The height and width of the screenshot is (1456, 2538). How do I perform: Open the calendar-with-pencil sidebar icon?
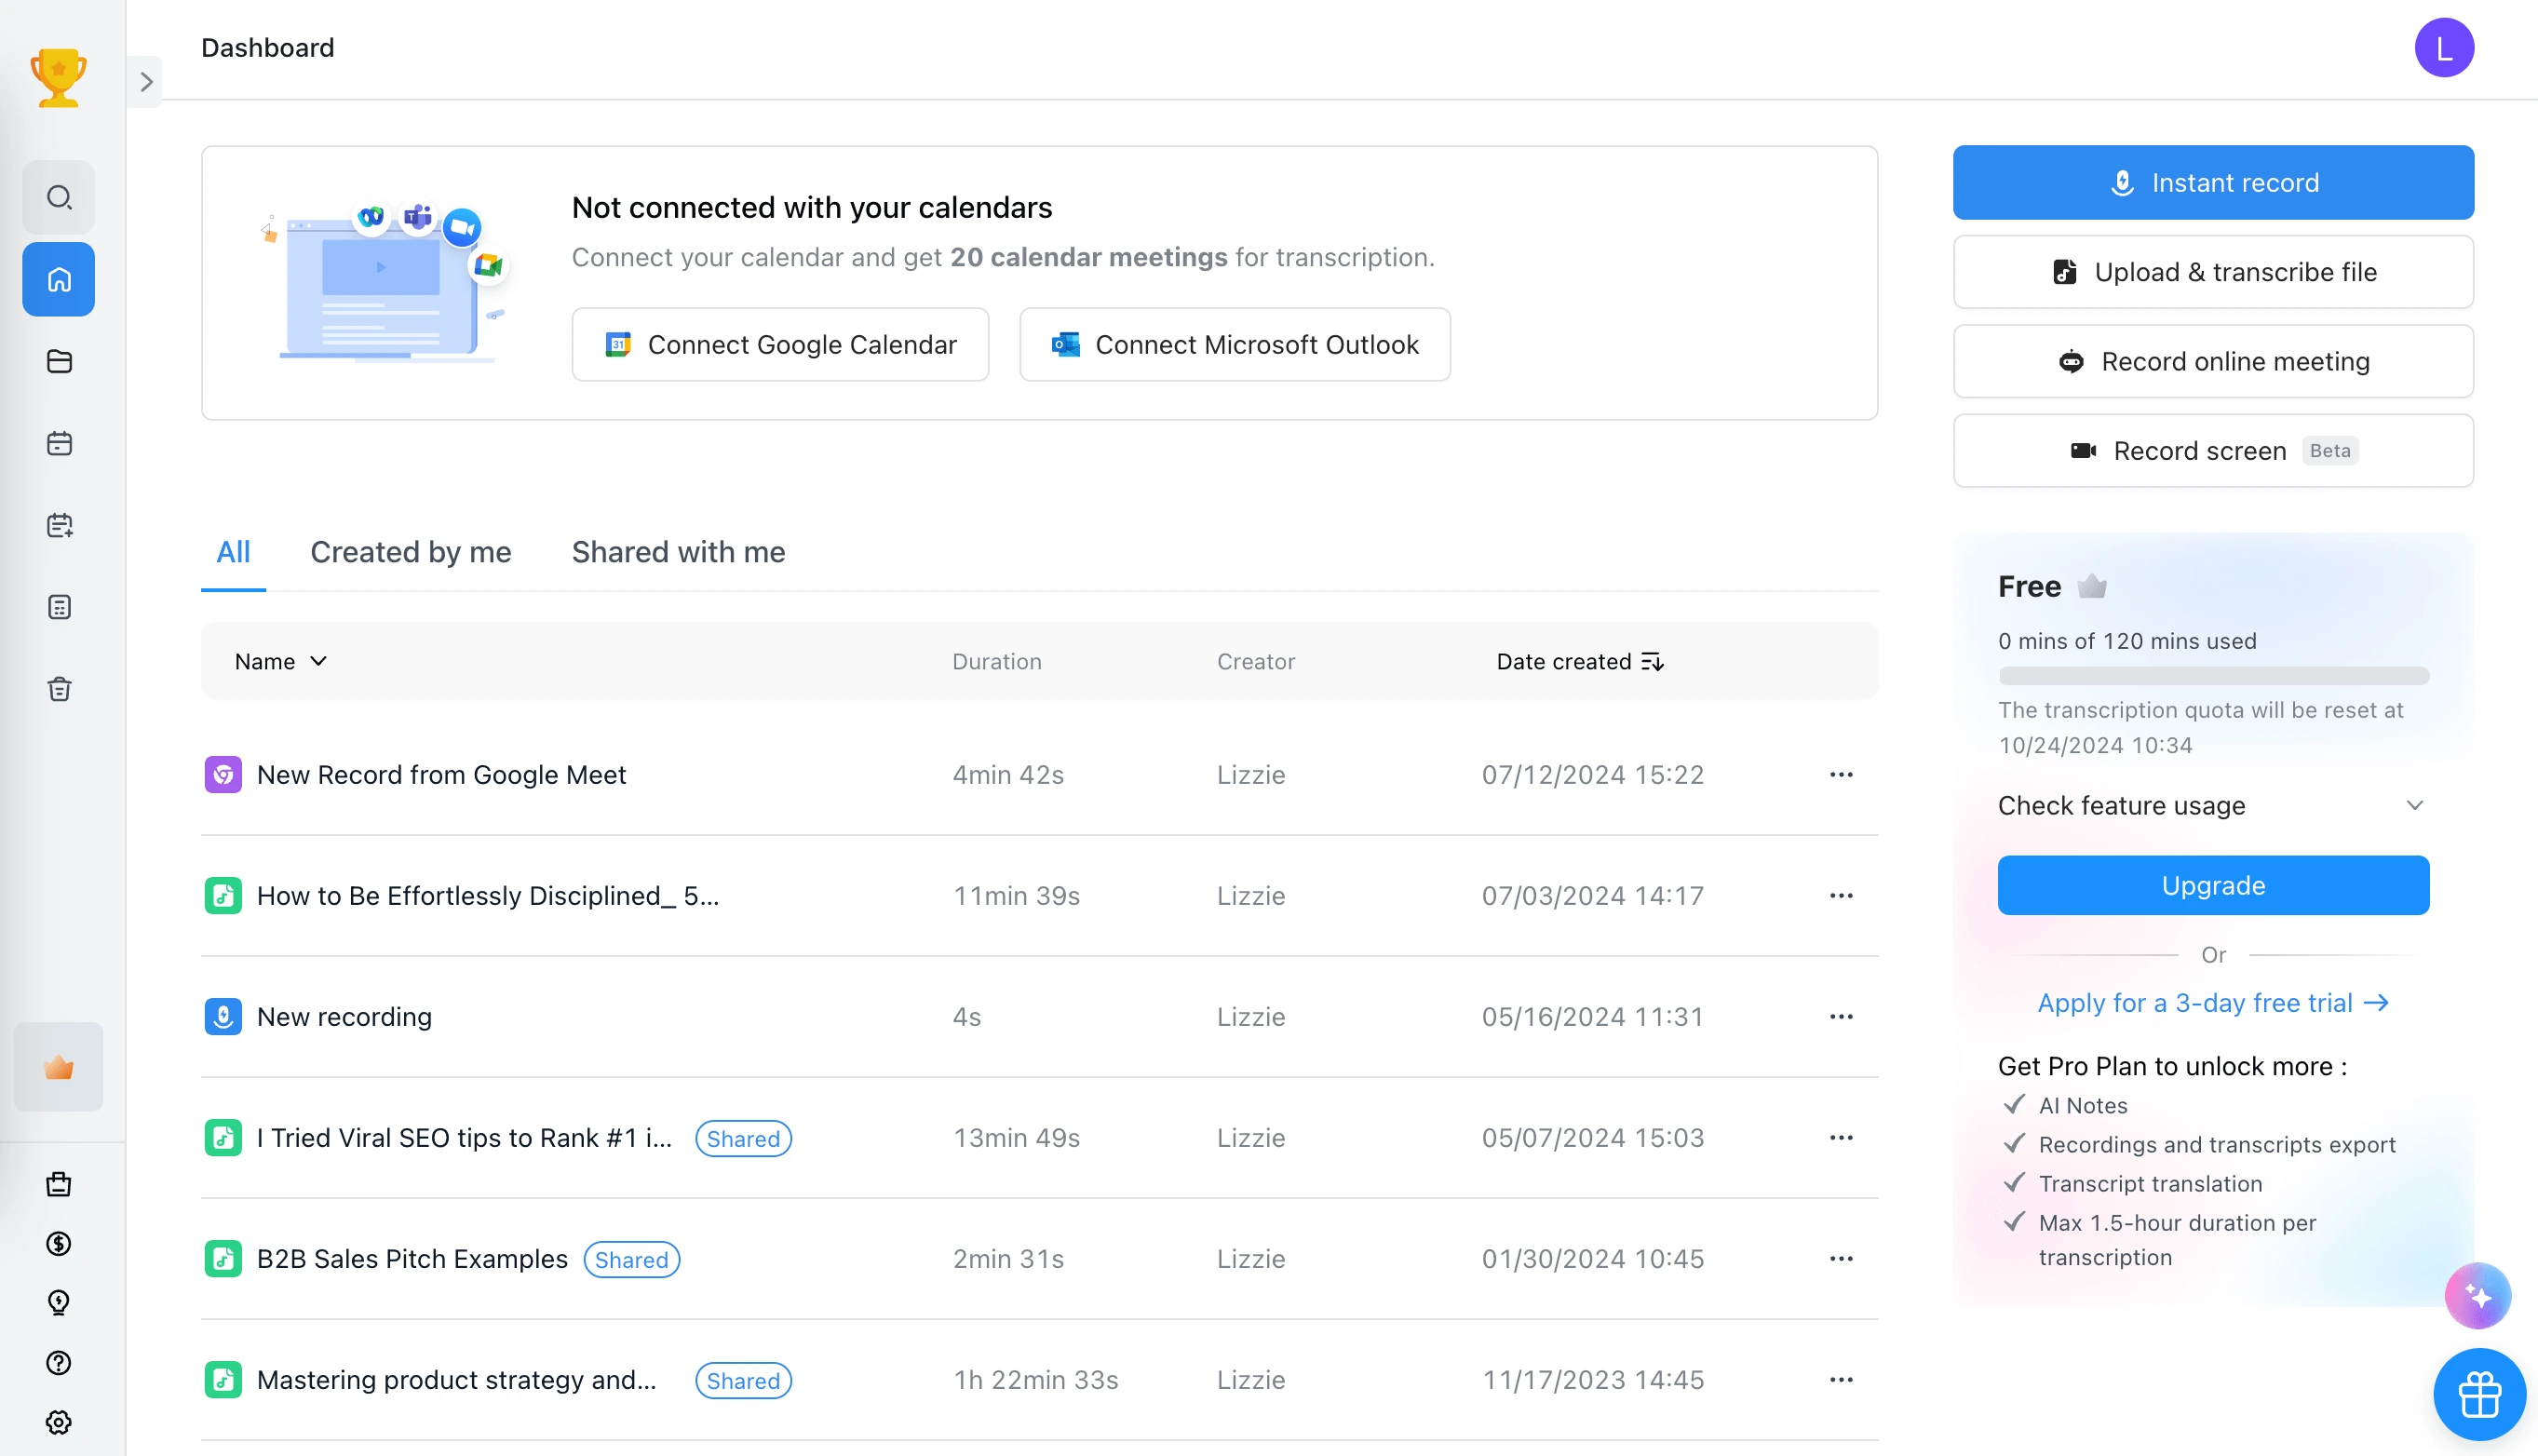[59, 525]
